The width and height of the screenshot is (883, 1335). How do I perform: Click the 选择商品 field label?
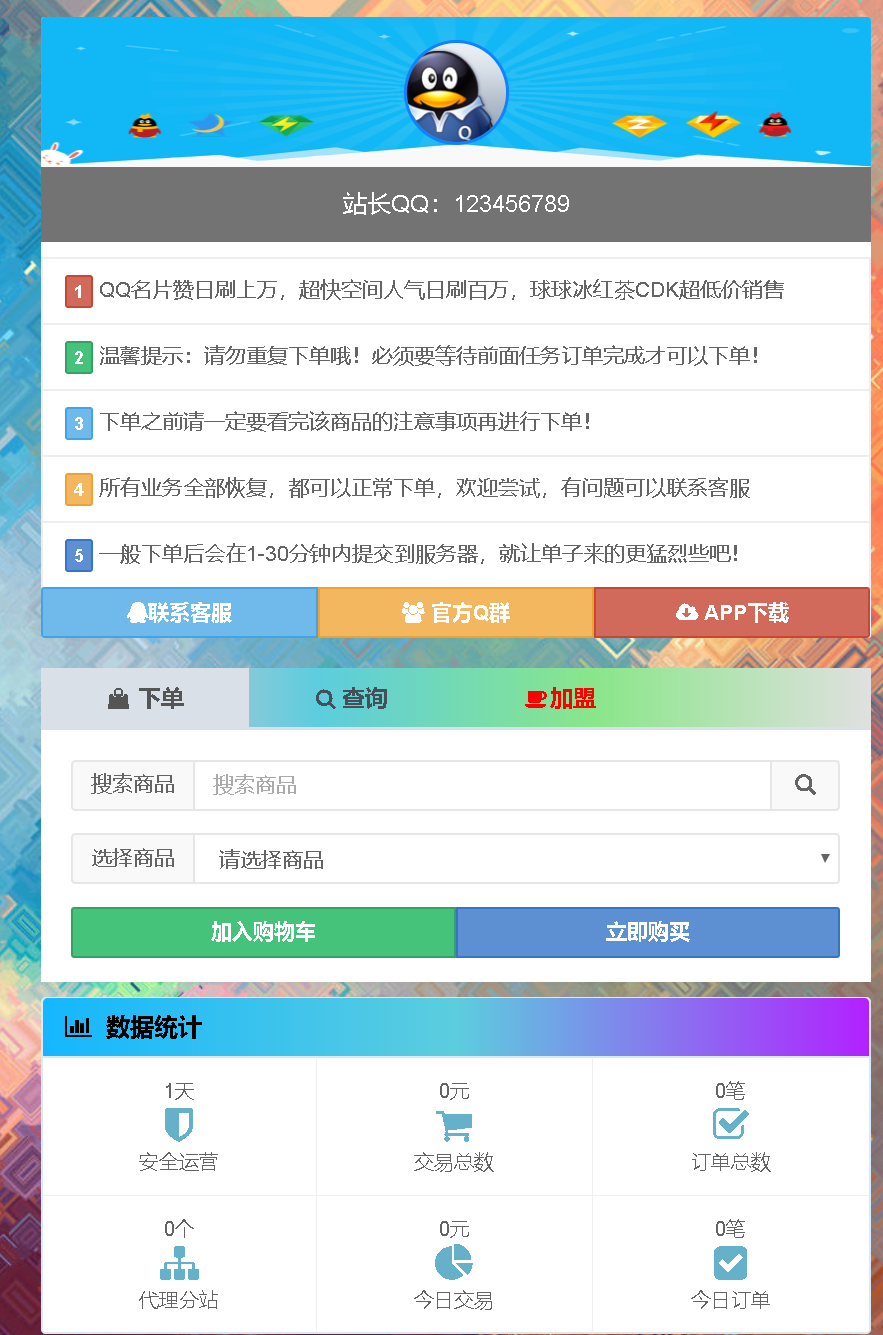tap(133, 859)
